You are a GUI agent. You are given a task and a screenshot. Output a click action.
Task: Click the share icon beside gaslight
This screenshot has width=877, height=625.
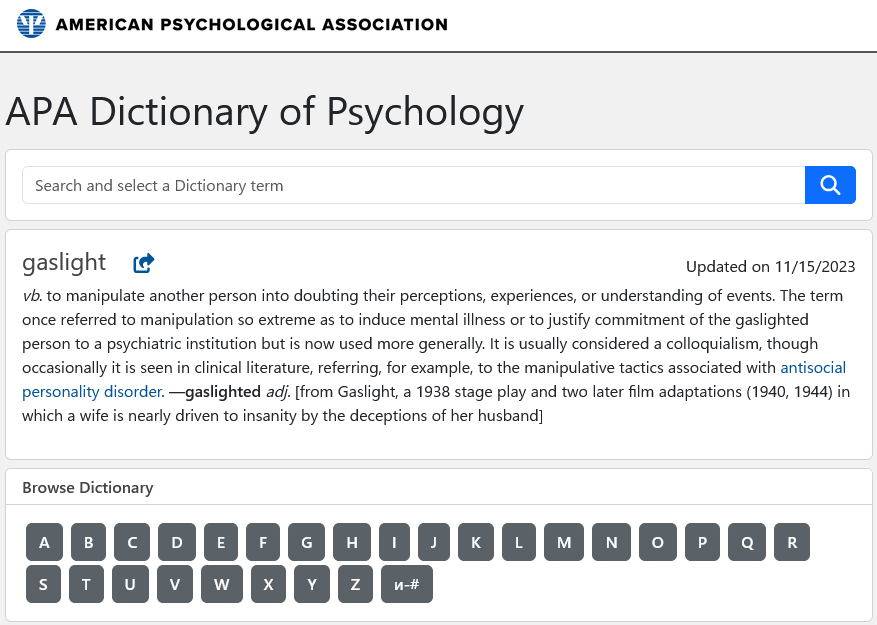(x=144, y=263)
